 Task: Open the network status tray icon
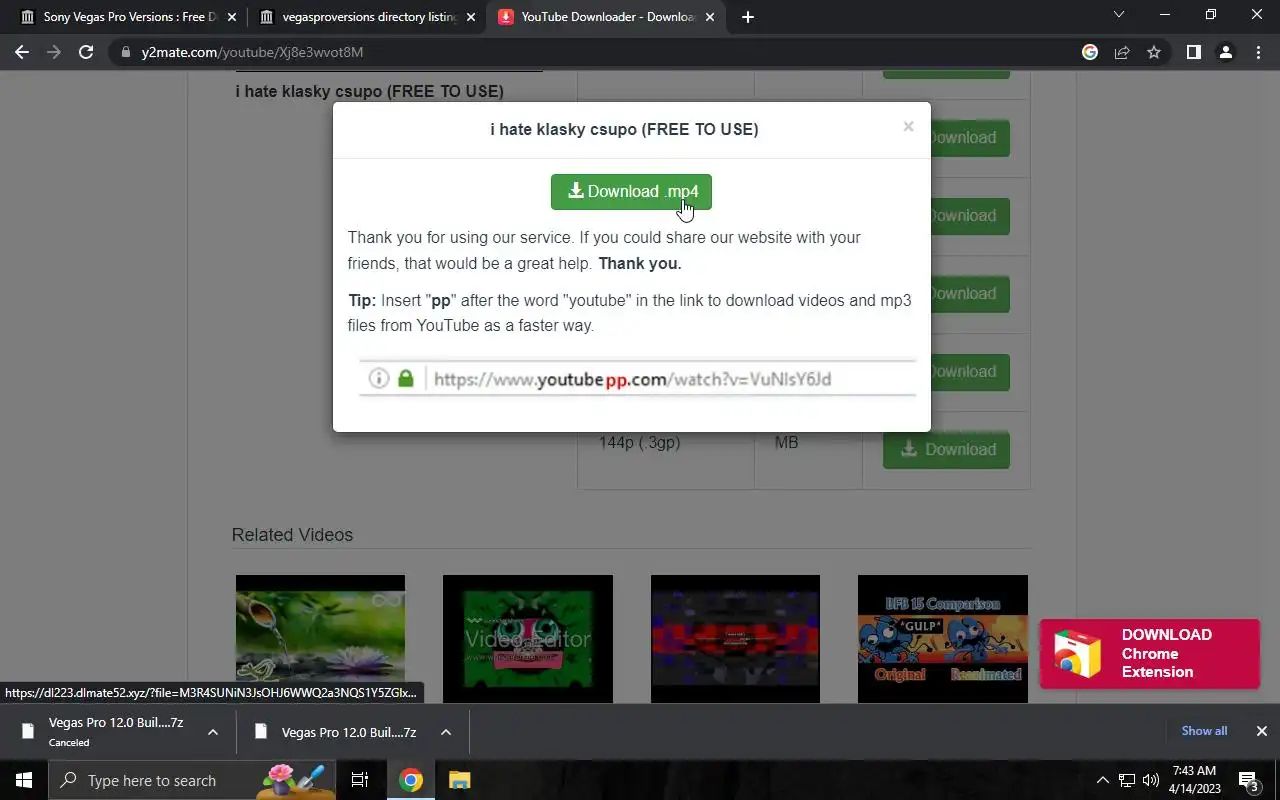(1127, 780)
